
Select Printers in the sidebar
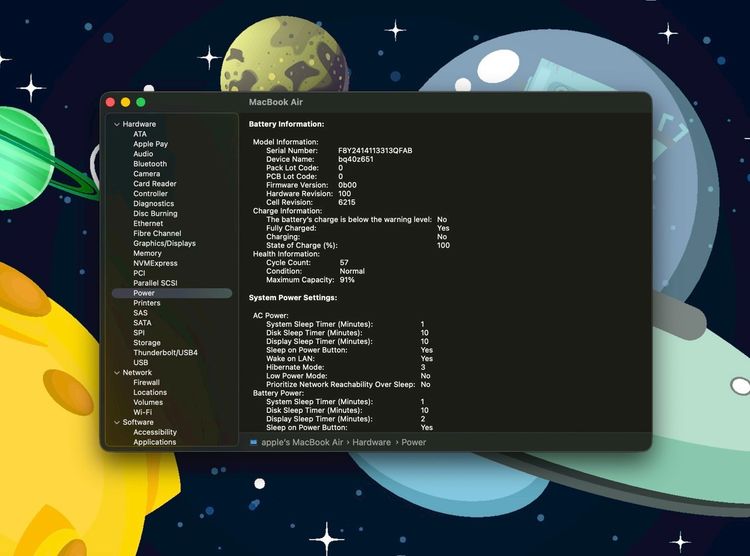point(146,303)
